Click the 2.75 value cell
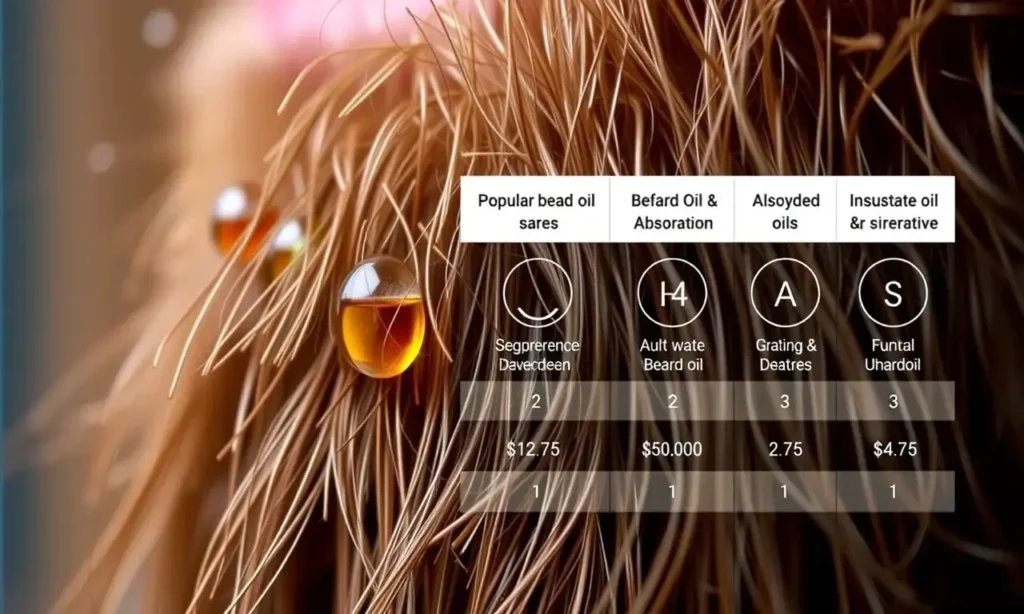This screenshot has height=614, width=1024. click(x=785, y=449)
